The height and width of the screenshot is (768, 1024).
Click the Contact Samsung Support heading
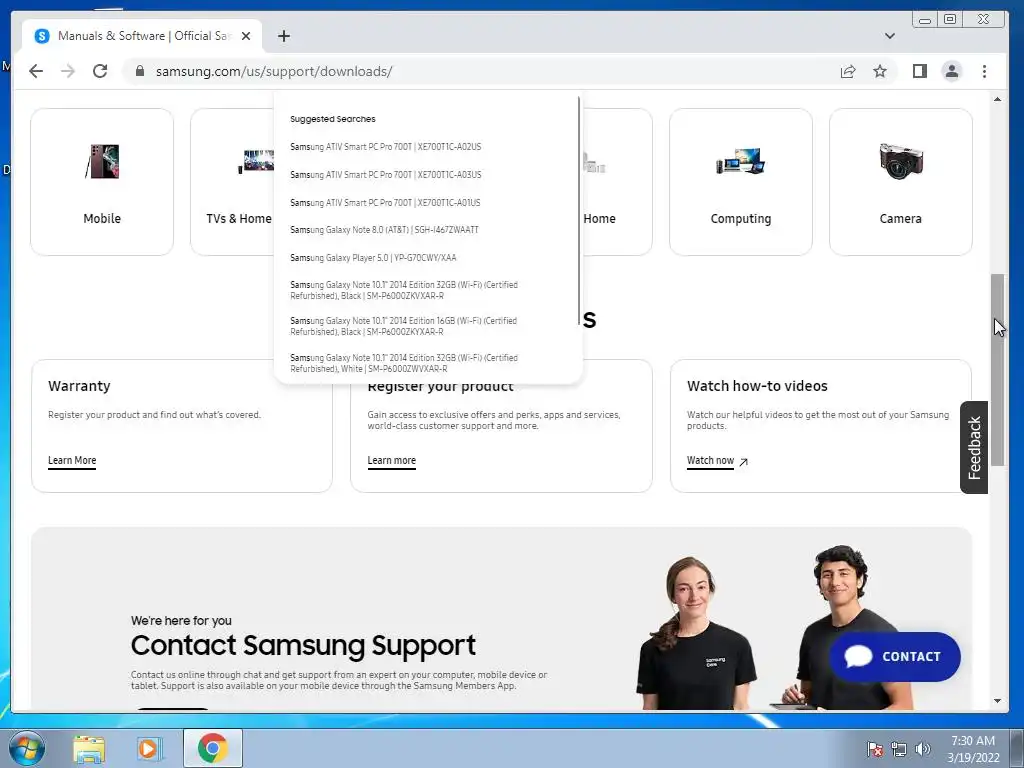click(303, 645)
